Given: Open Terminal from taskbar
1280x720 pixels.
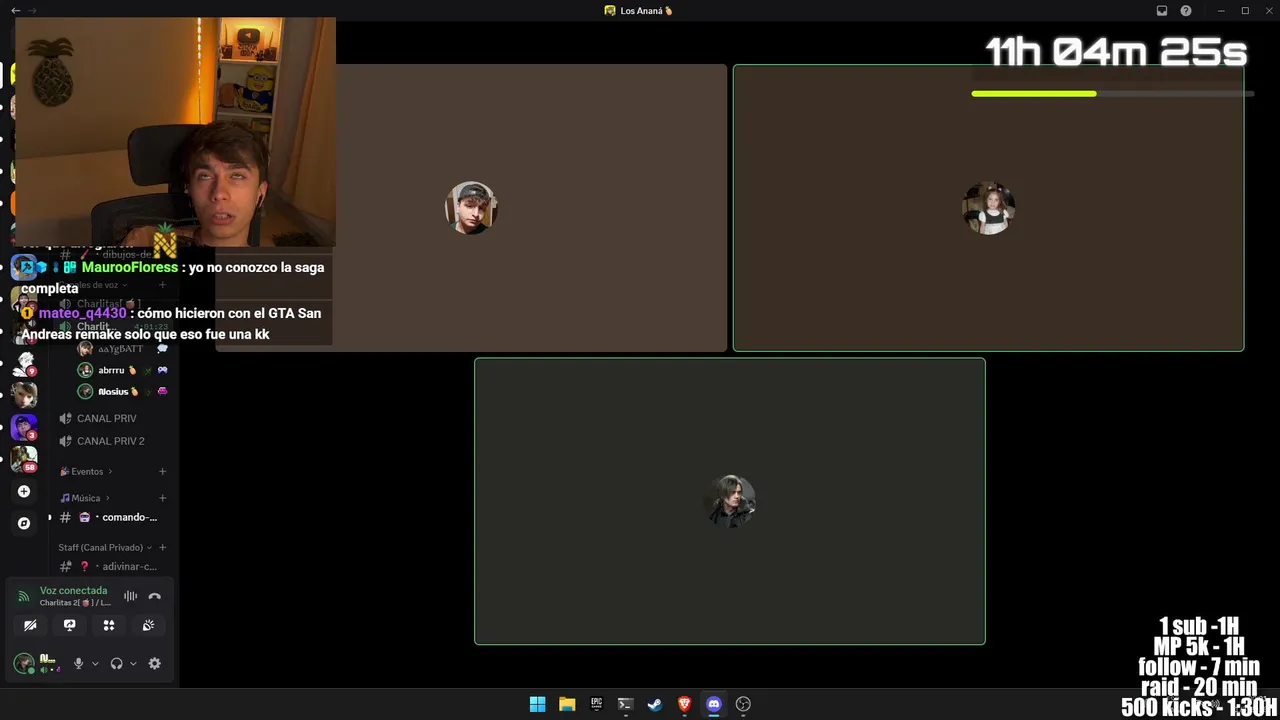Looking at the screenshot, I should click(625, 704).
